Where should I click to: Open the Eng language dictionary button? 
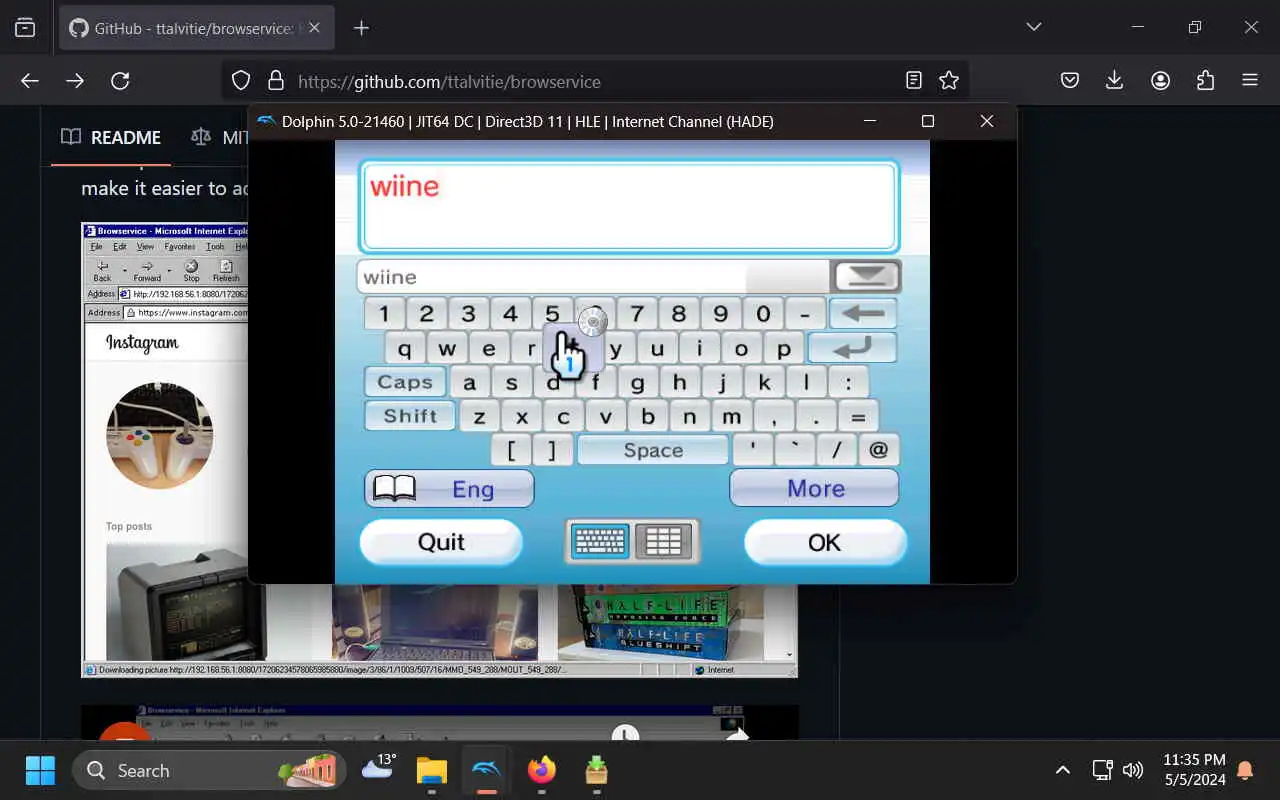pyautogui.click(x=449, y=488)
